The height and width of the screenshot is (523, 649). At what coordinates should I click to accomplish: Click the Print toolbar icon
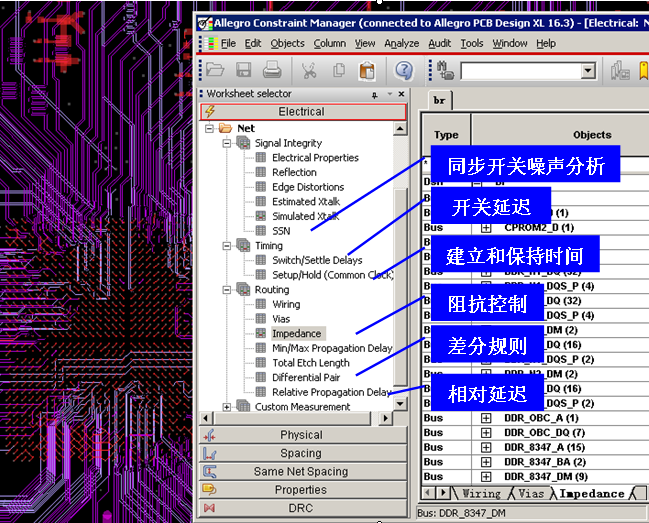[272, 70]
